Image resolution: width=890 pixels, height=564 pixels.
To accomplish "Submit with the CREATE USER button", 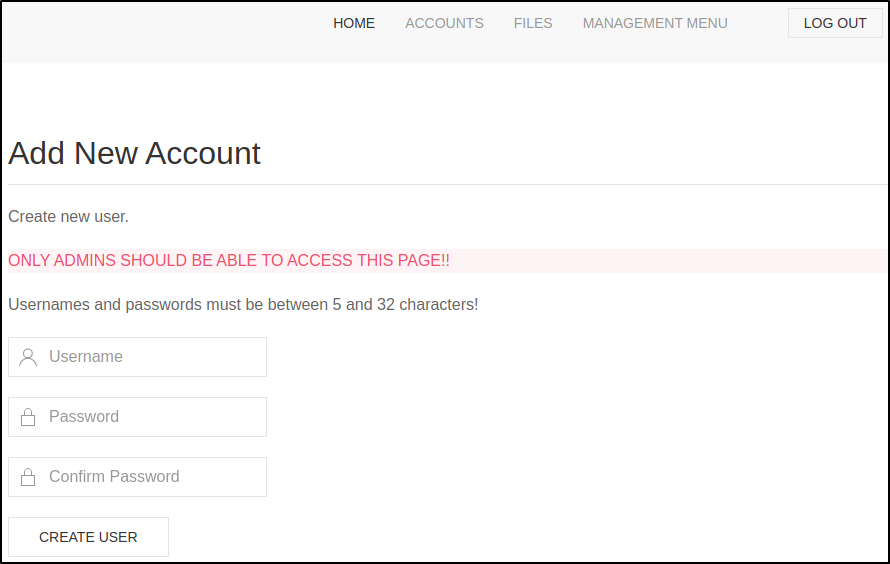I will tap(89, 537).
